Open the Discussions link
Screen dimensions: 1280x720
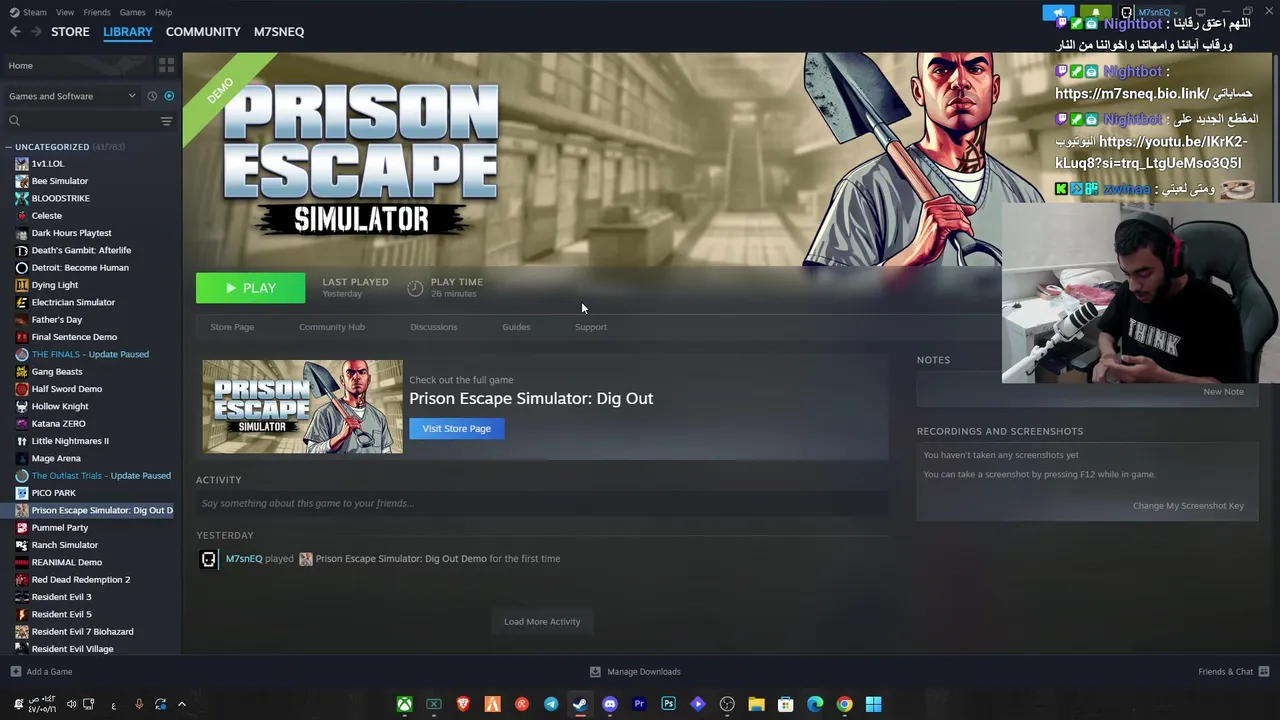click(434, 327)
